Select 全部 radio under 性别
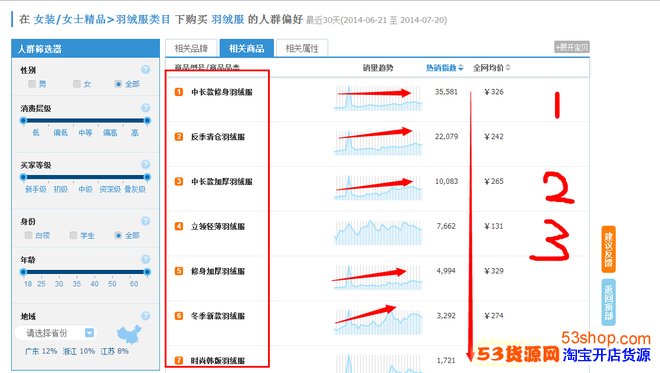The height and width of the screenshot is (373, 660). tap(118, 84)
